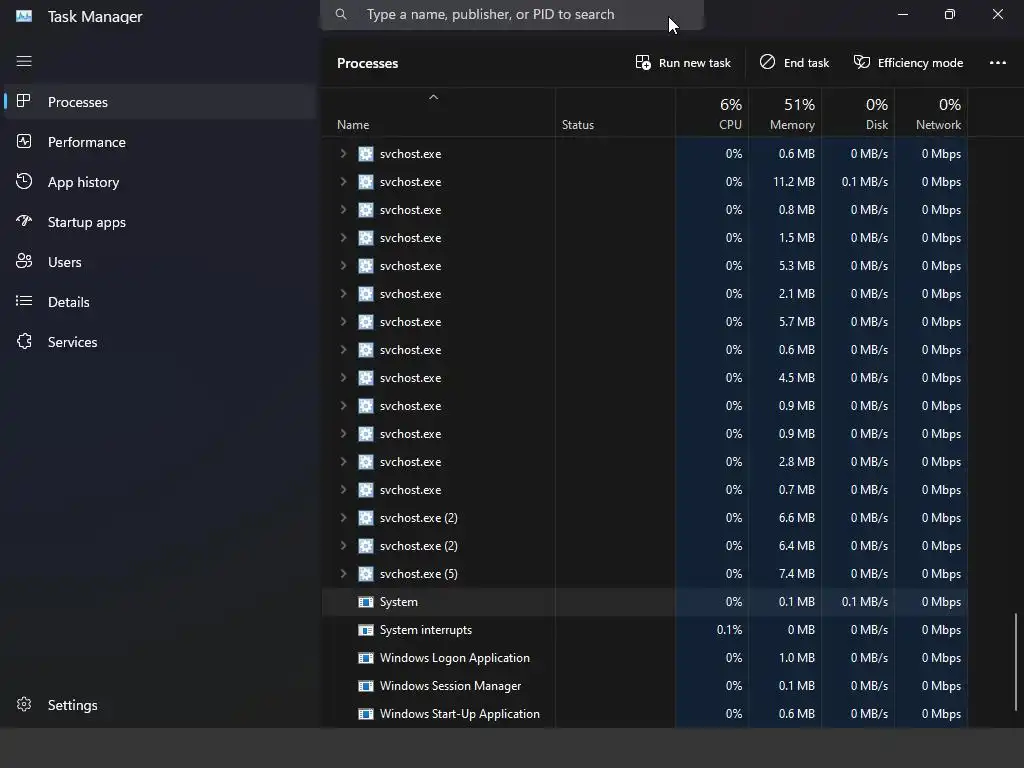Expand the svchost.exe (2) row with 6.4 MB

click(343, 545)
